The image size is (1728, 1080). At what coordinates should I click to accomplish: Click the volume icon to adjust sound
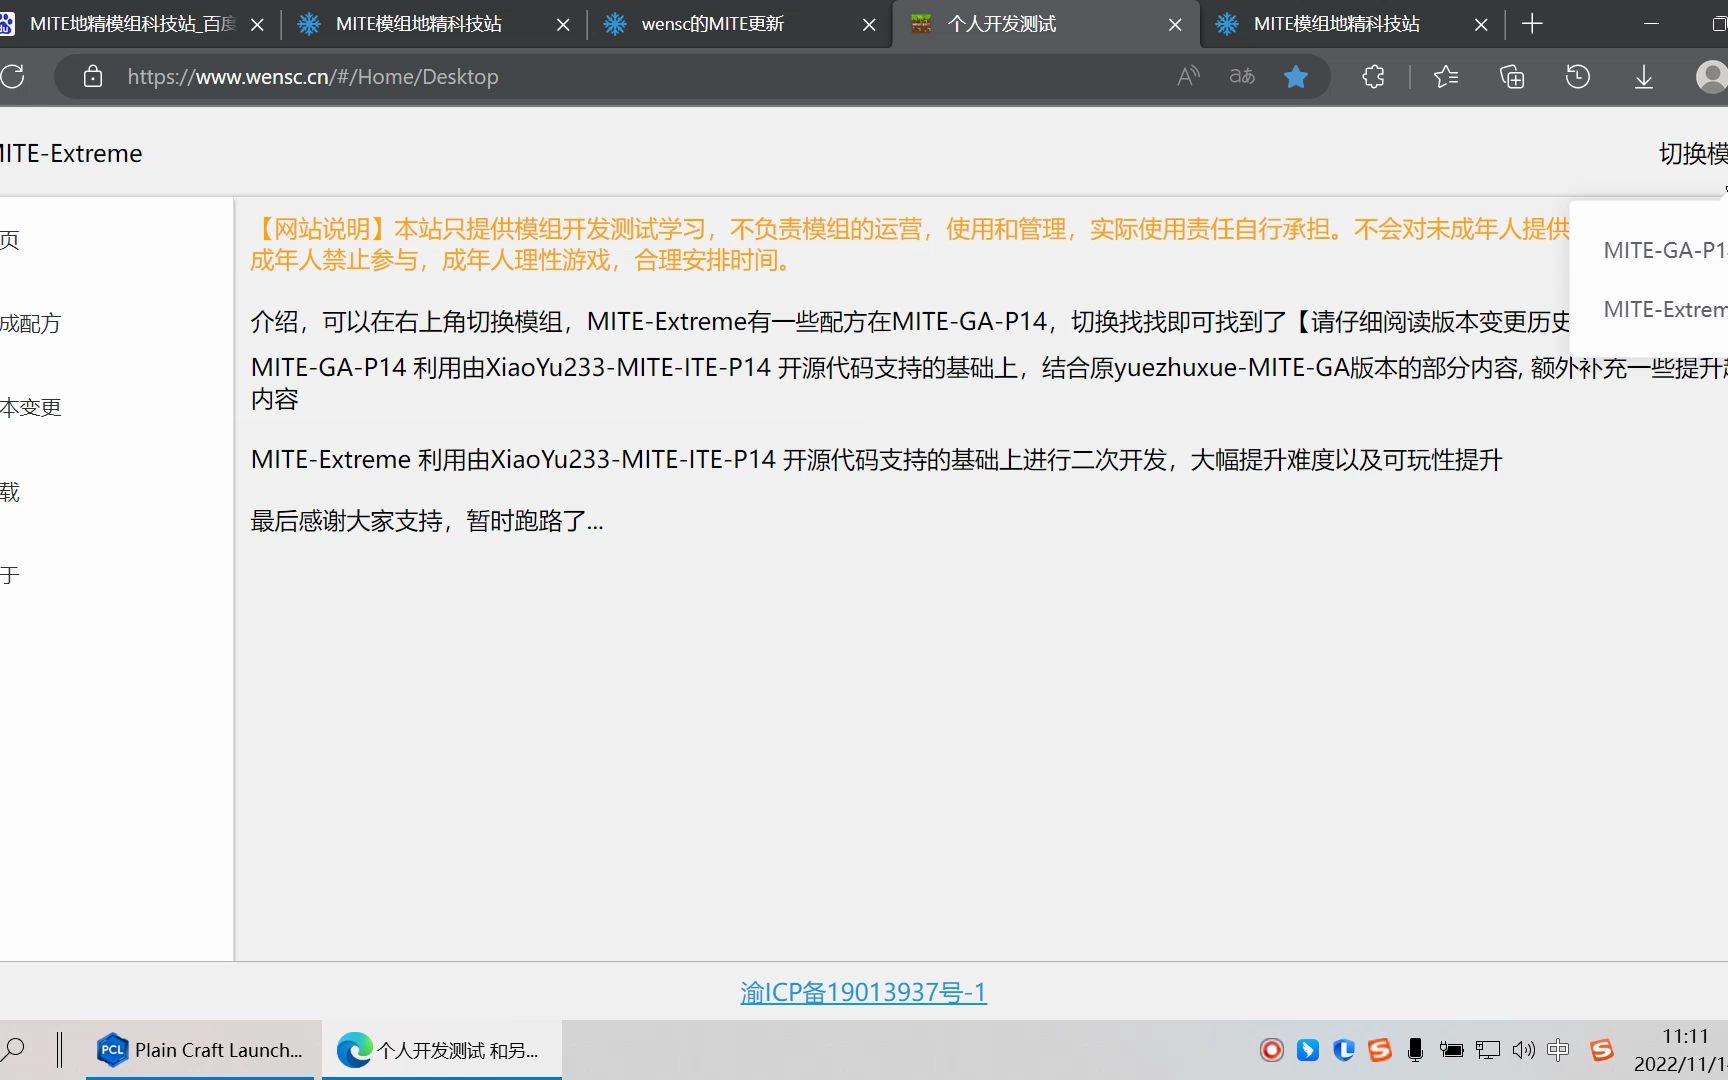(1525, 1049)
